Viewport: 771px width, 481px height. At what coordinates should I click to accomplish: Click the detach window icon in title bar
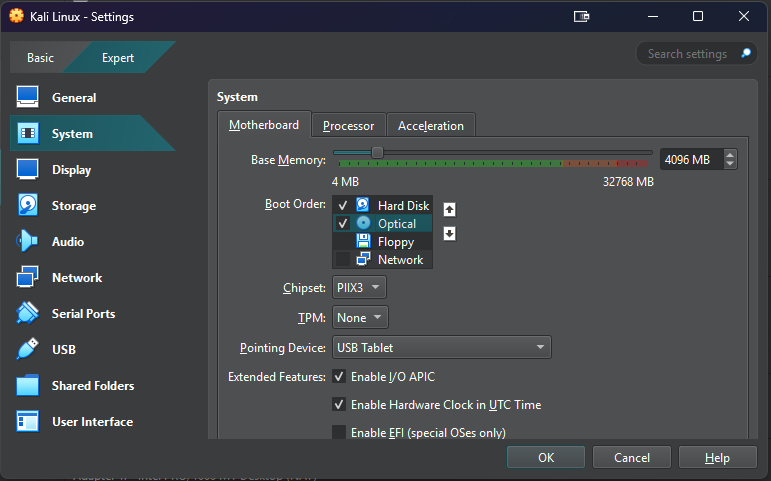coord(581,16)
